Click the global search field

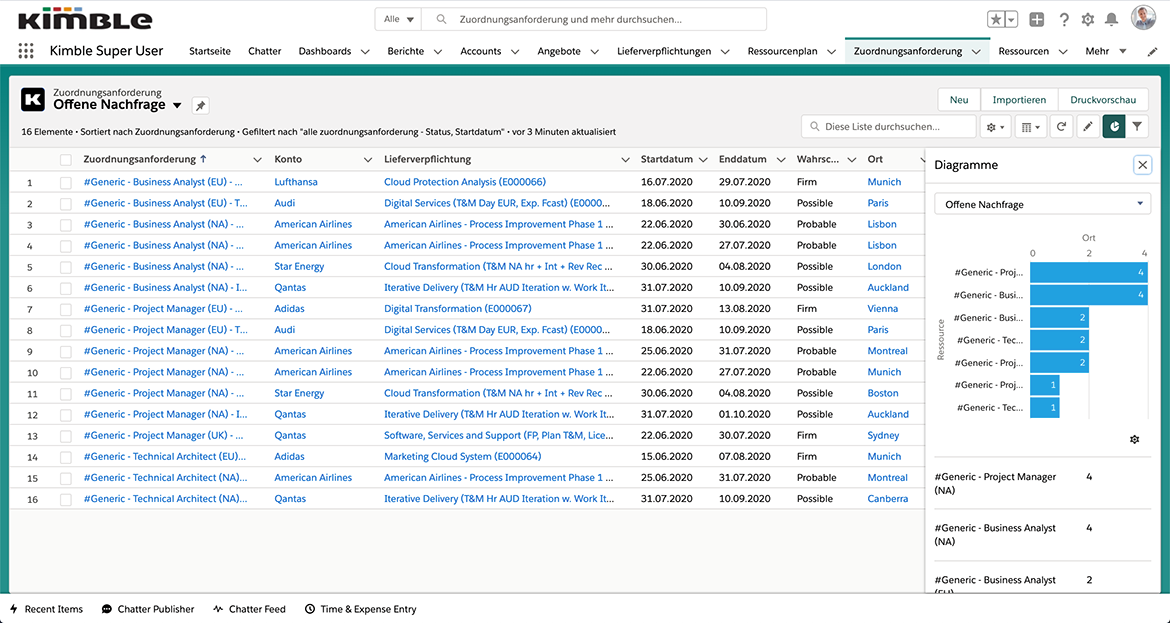click(x=593, y=19)
